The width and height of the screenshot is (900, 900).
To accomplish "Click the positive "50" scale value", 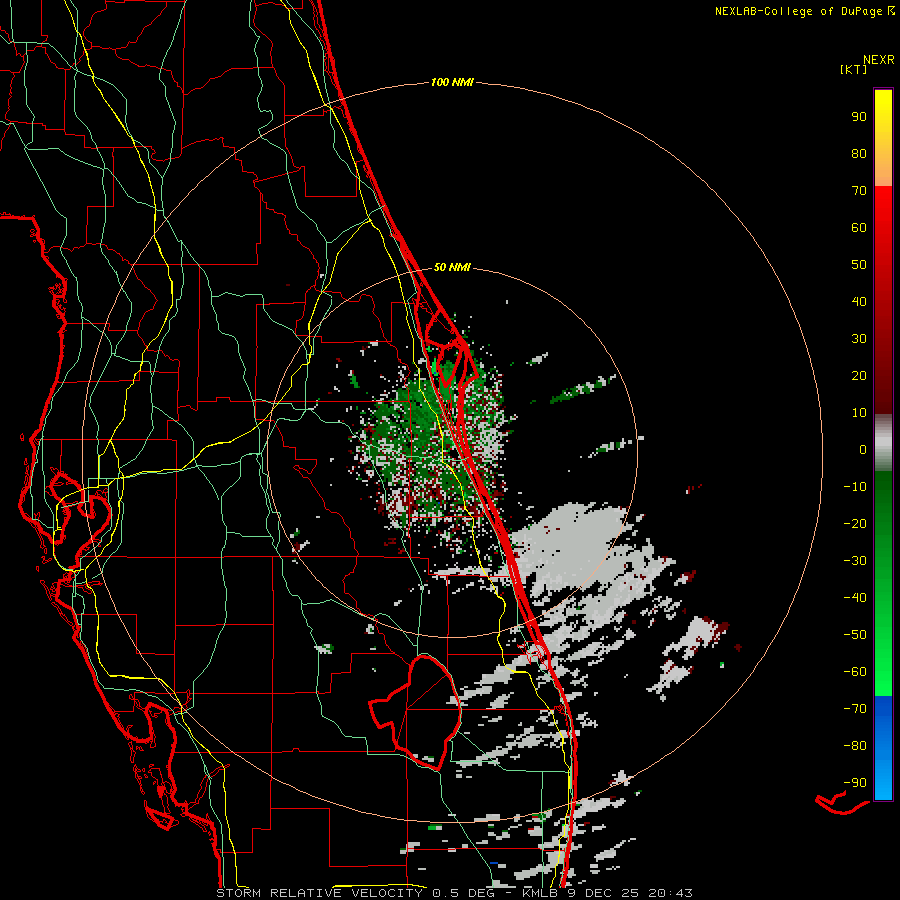I will 859,265.
